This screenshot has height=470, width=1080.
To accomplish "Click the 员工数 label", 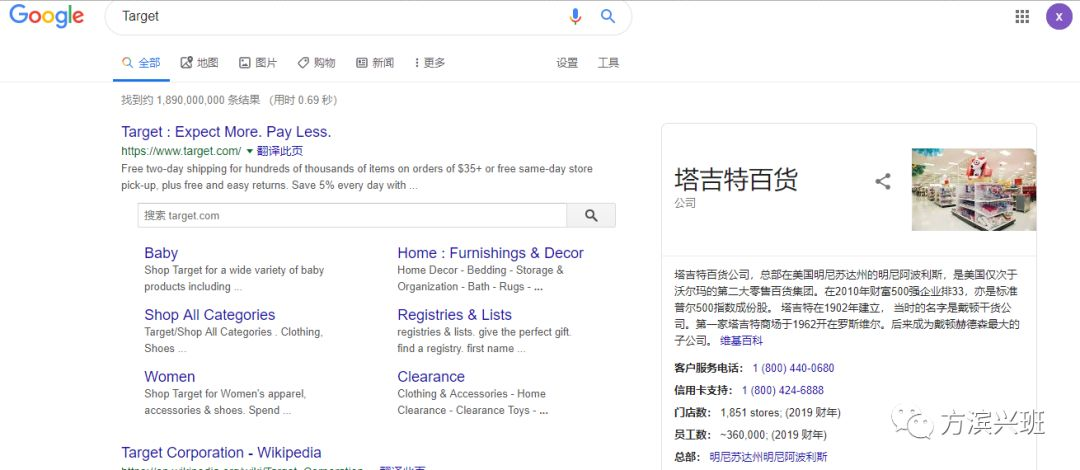I will pos(693,435).
